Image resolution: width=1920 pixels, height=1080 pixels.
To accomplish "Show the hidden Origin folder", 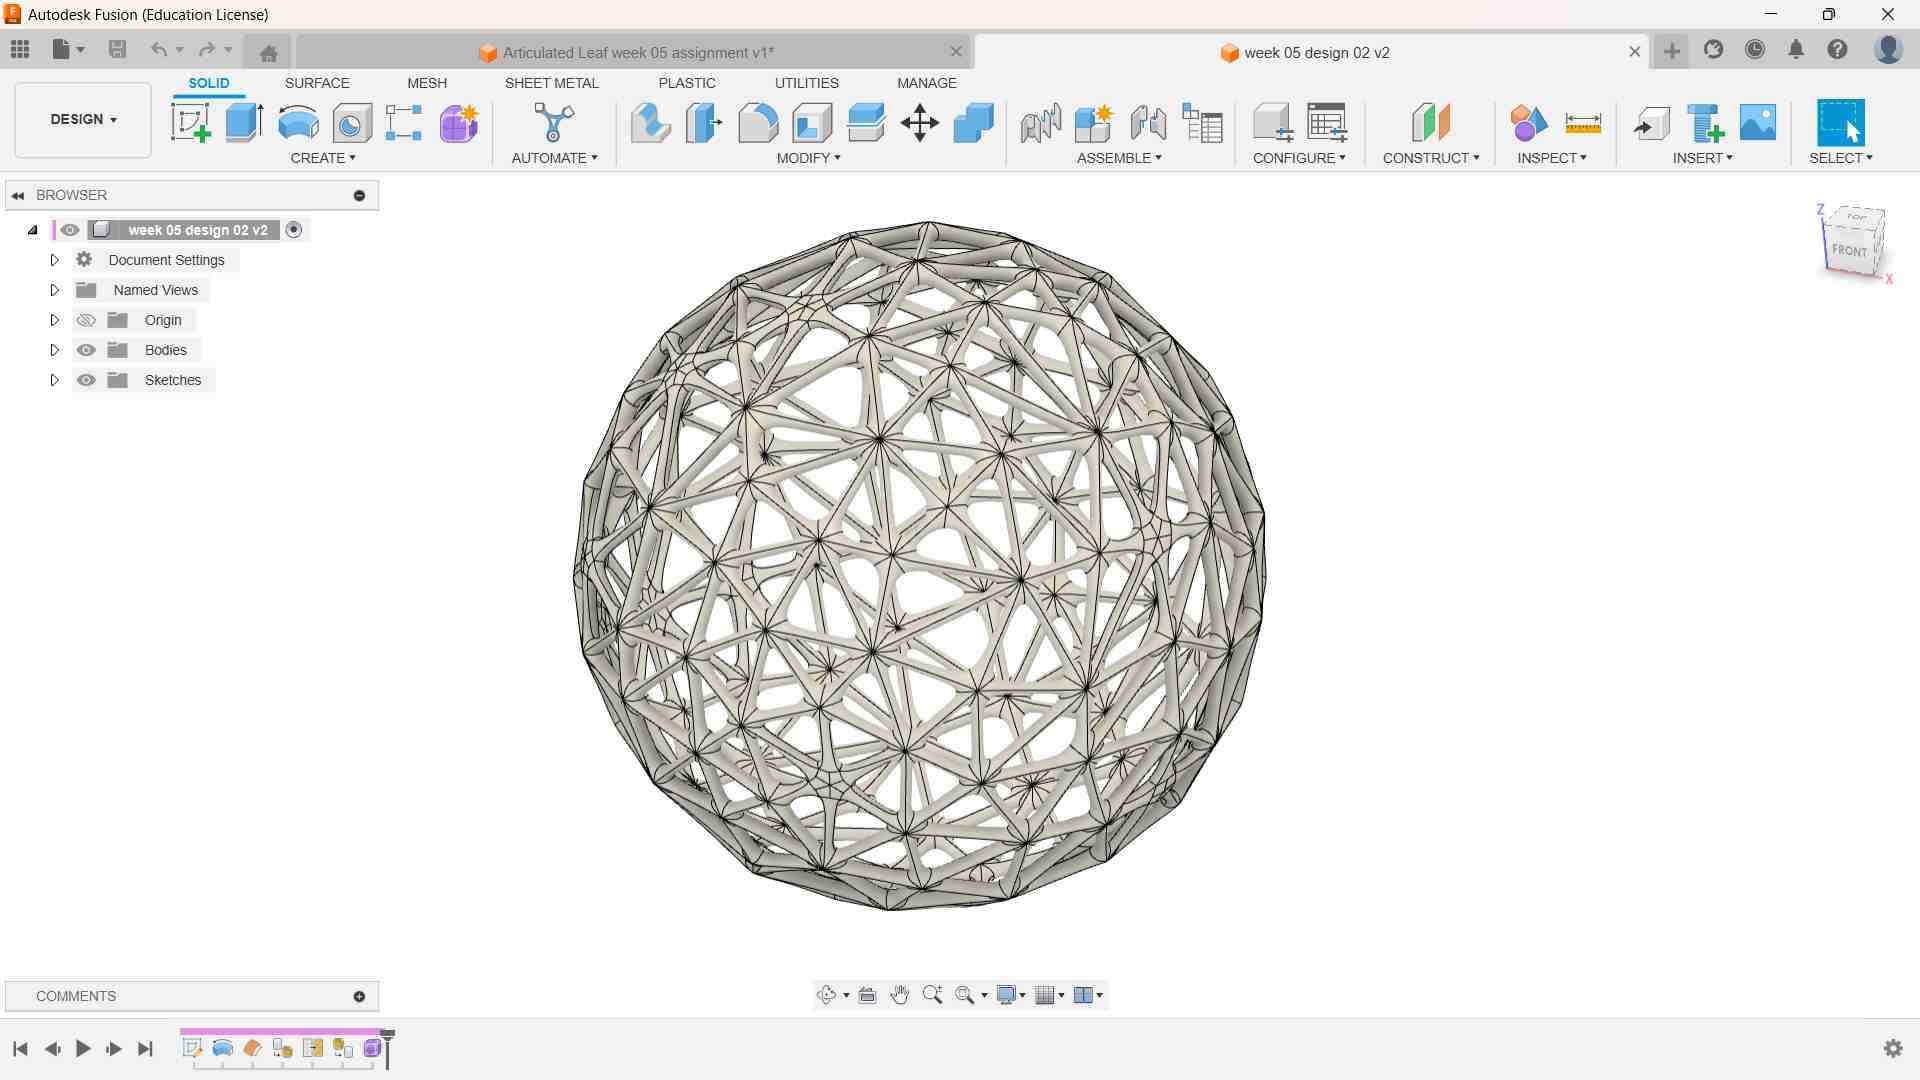I will 87,320.
